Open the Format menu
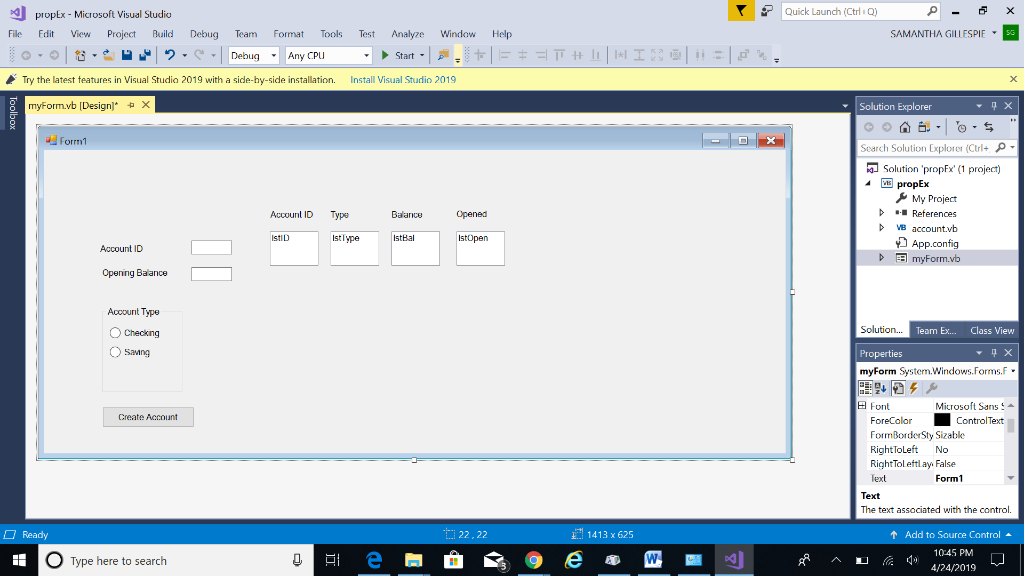 [x=289, y=34]
